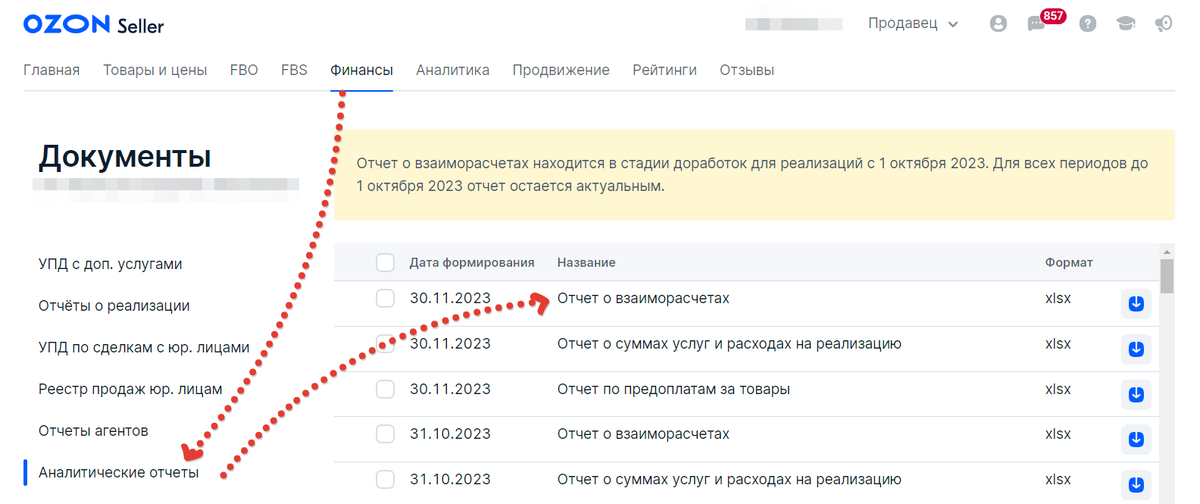The image size is (1200, 504).
Task: Expand the Продавец role dropdown
Action: 913,24
